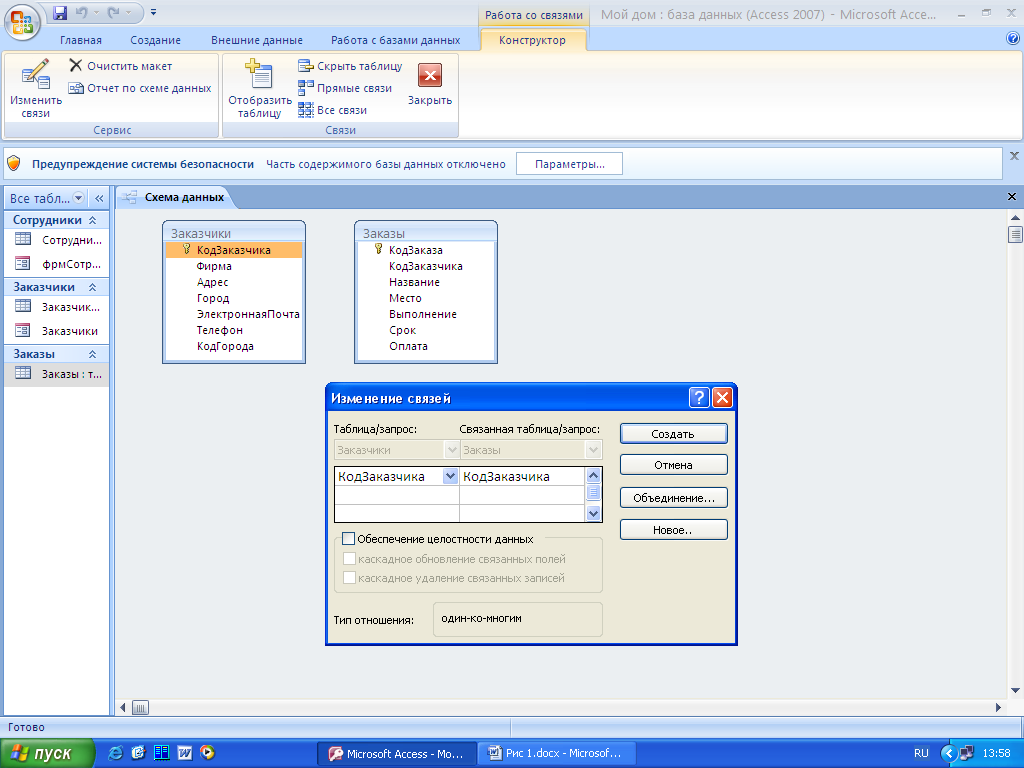Select КодЗаказа field in Заказы table
Image resolution: width=1024 pixels, height=768 pixels.
coord(415,250)
